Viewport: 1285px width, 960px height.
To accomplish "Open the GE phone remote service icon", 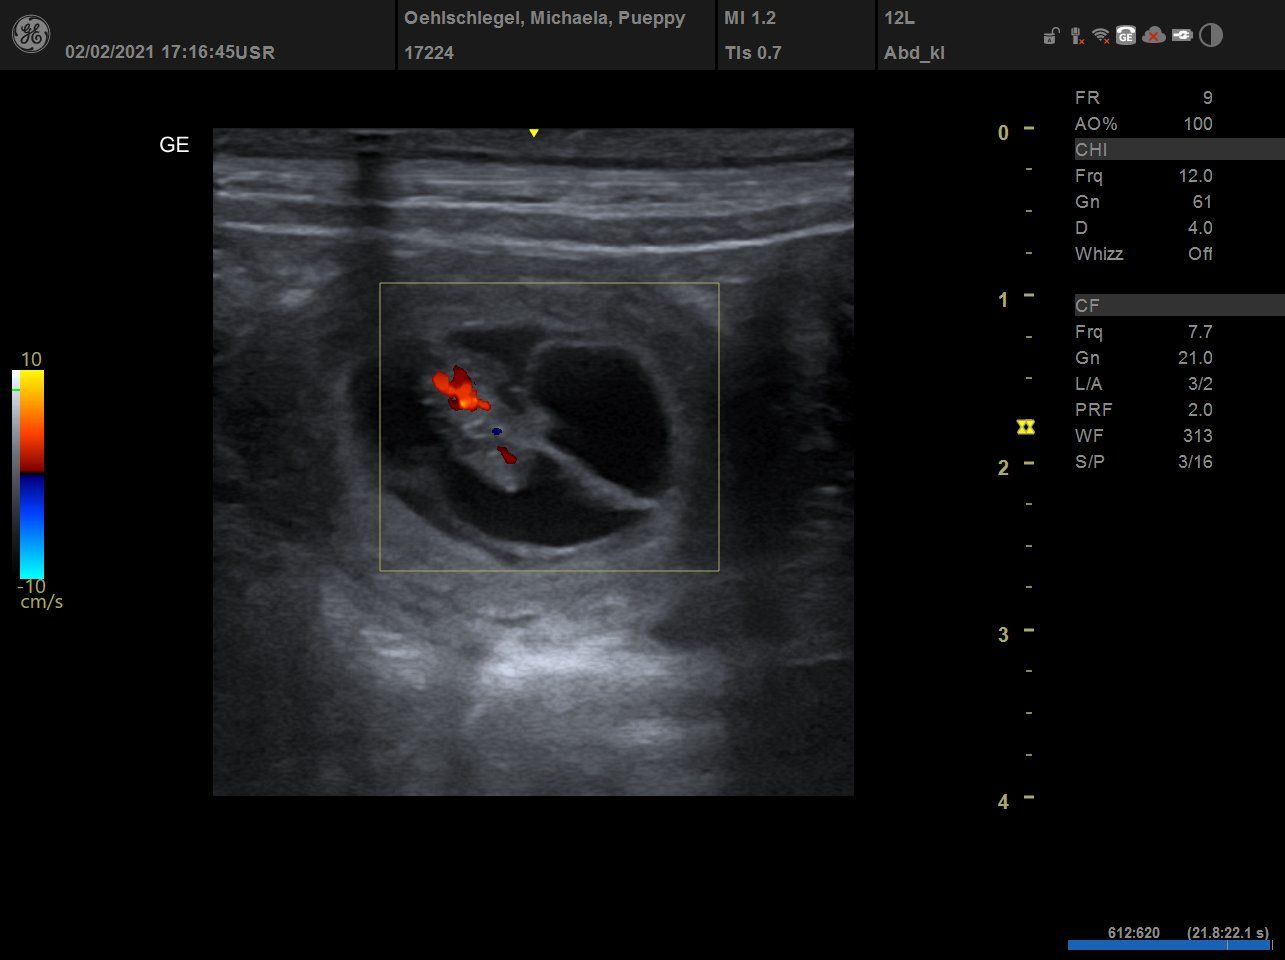I will pyautogui.click(x=1126, y=36).
